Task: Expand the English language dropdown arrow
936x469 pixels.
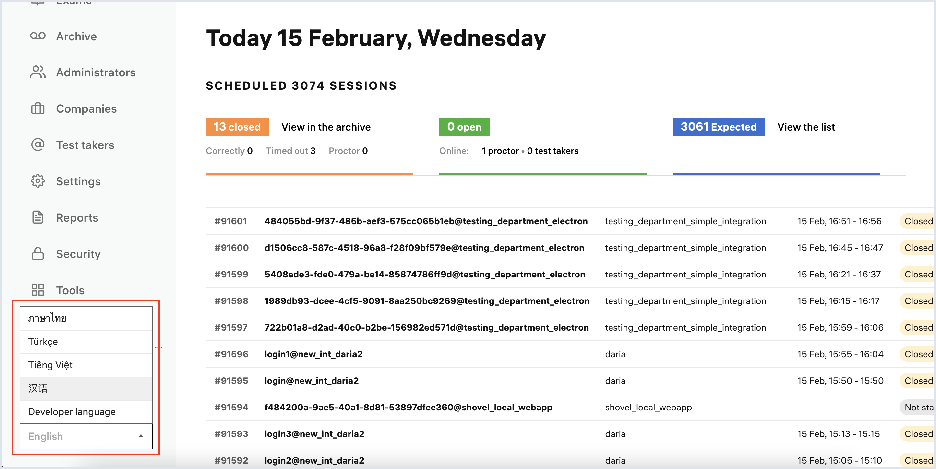Action: pyautogui.click(x=140, y=437)
